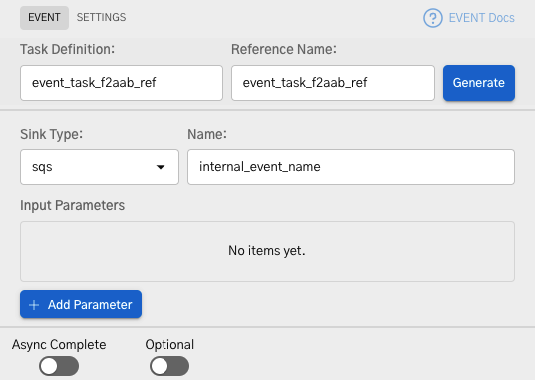
Task: Click the 'Optional' label text
Action: tap(170, 345)
